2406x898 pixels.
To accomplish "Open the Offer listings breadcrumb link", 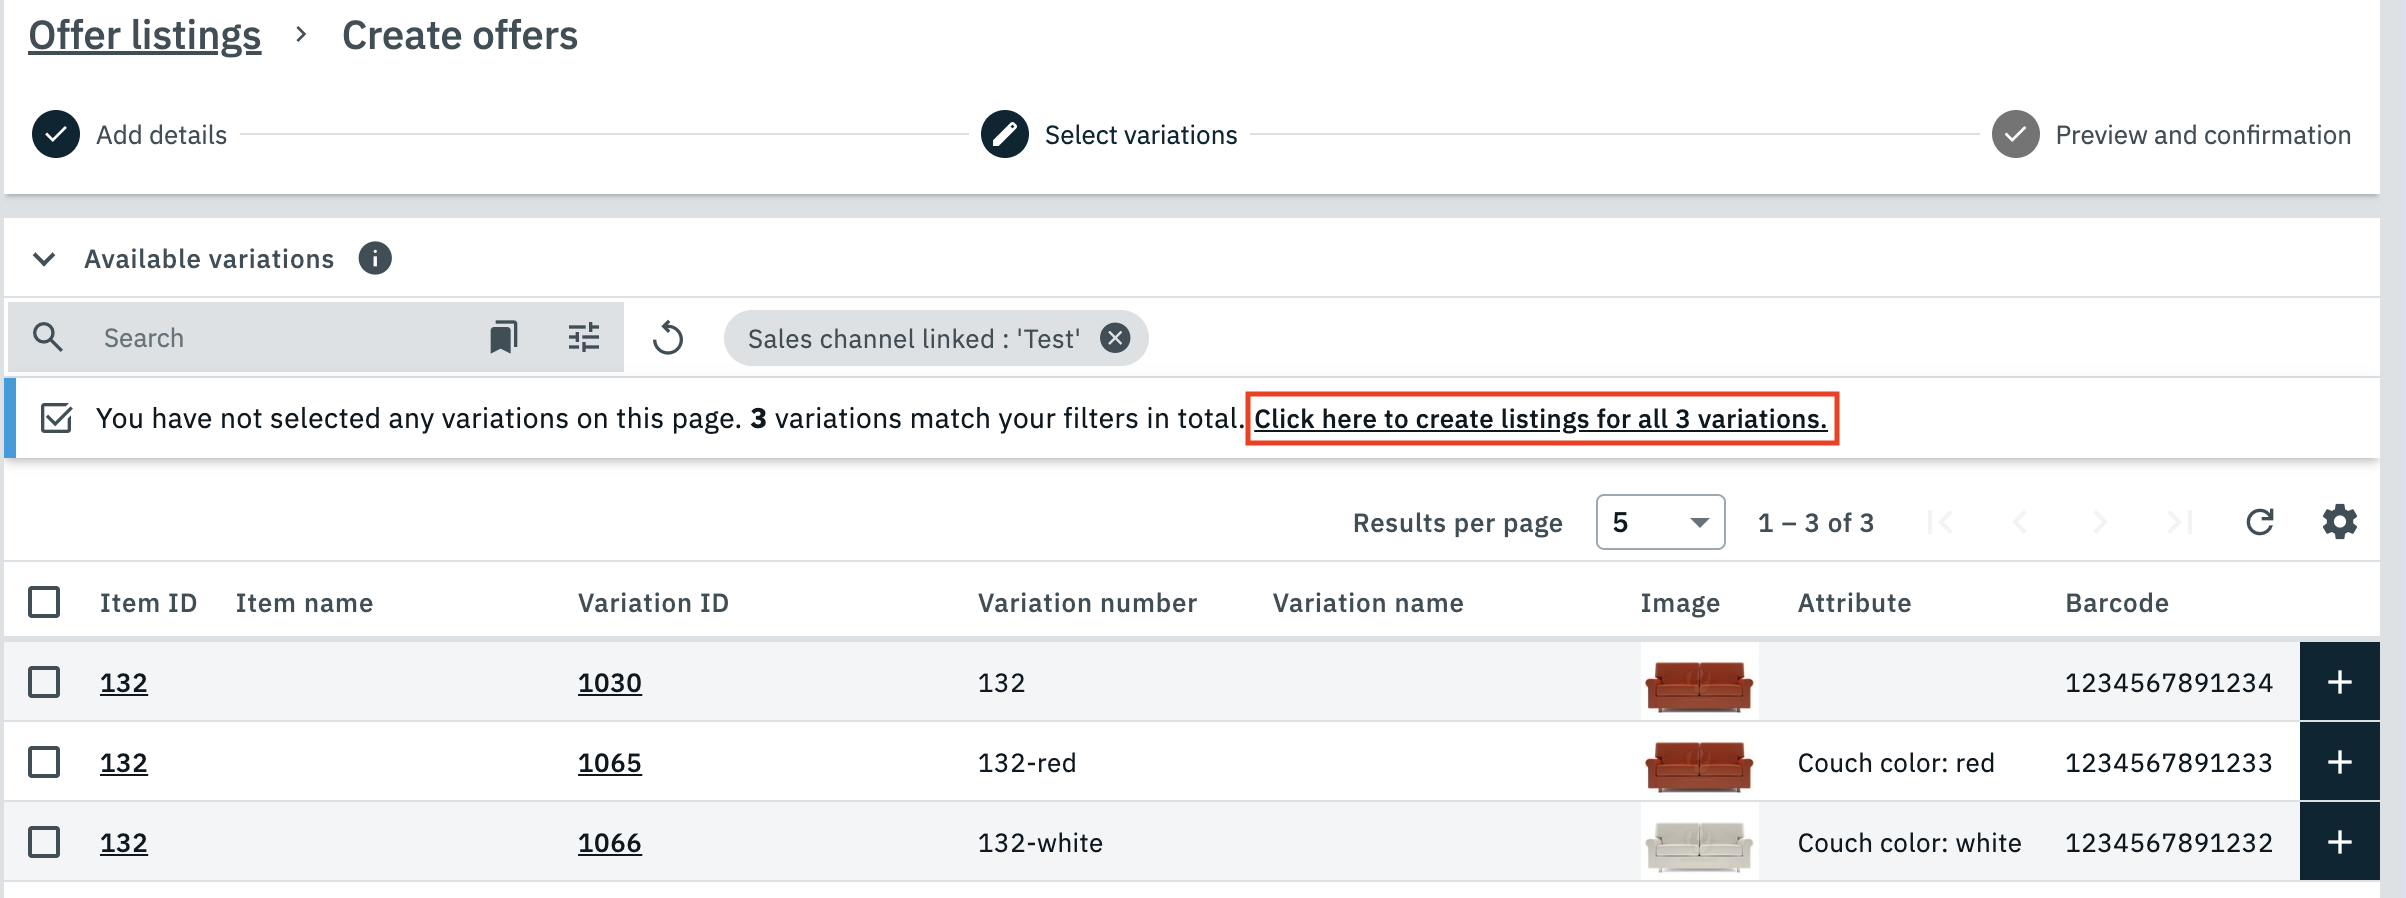I will pyautogui.click(x=145, y=36).
